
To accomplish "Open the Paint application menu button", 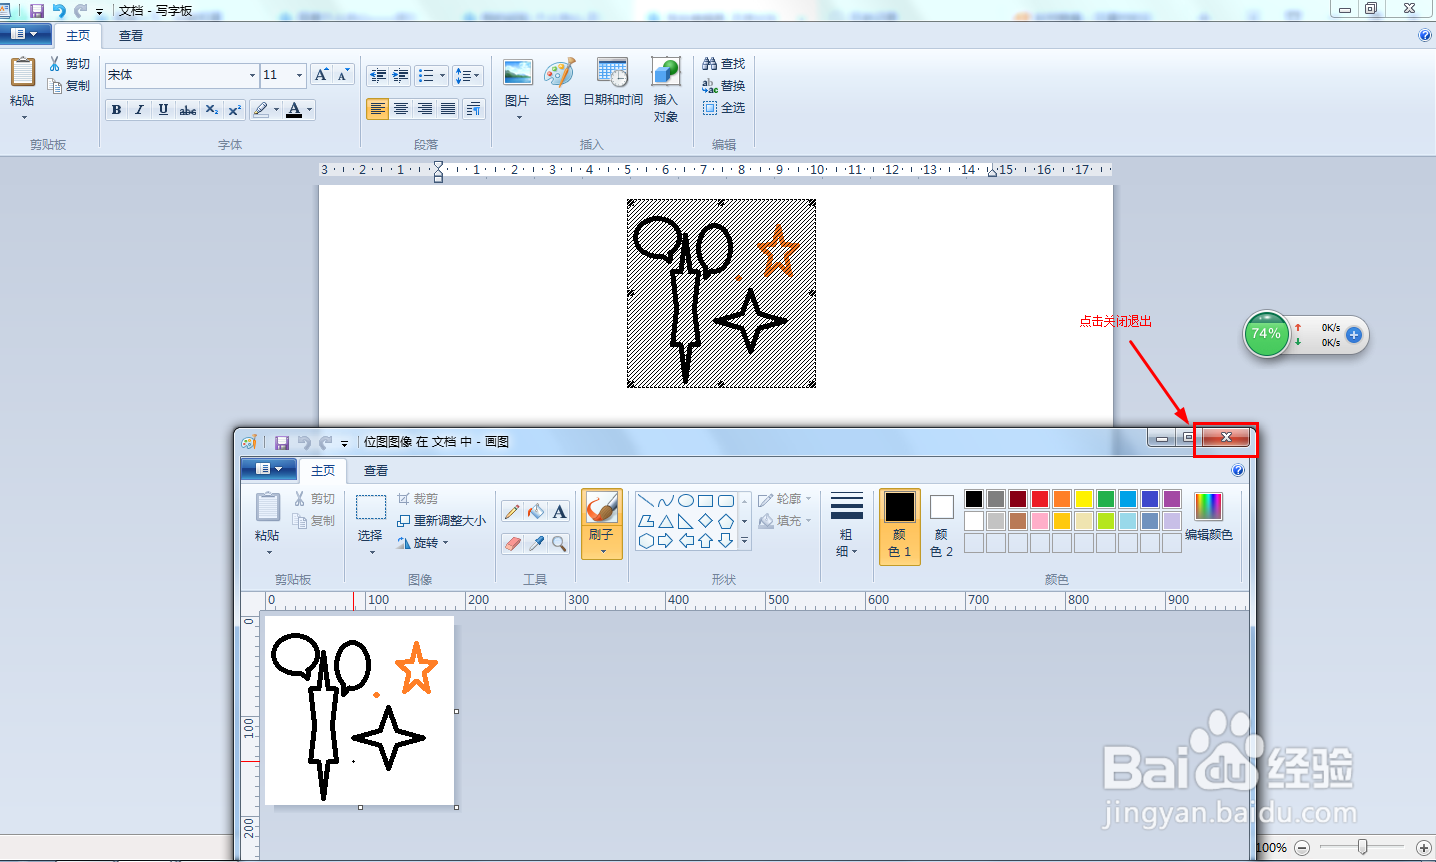I will pyautogui.click(x=269, y=469).
